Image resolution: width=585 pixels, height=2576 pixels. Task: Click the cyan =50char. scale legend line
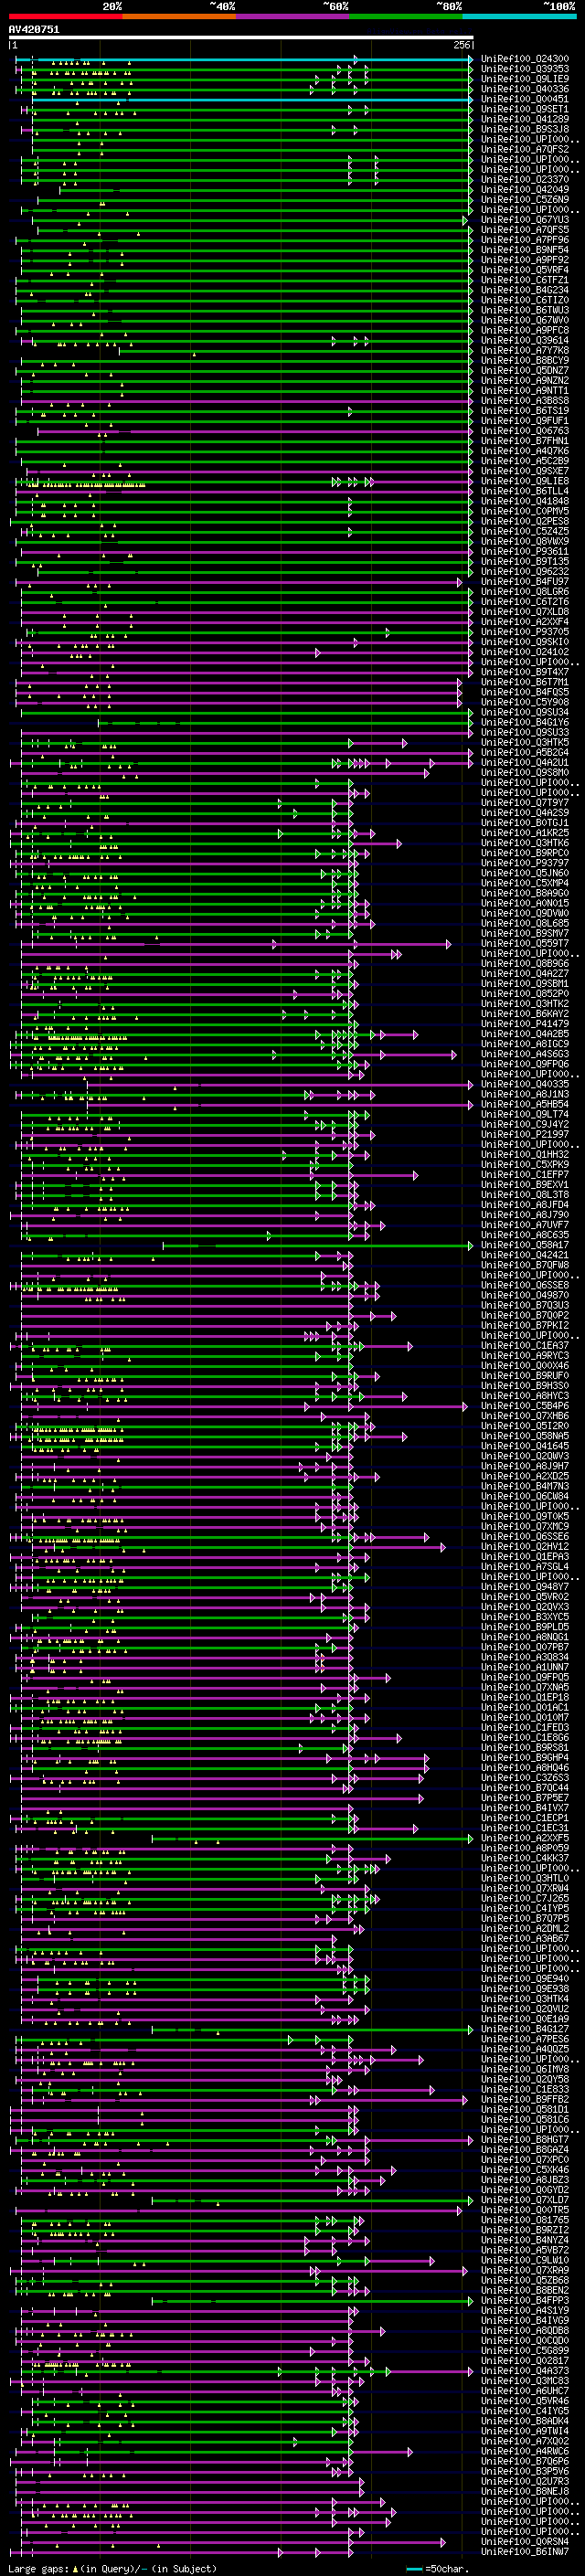[x=414, y=2568]
